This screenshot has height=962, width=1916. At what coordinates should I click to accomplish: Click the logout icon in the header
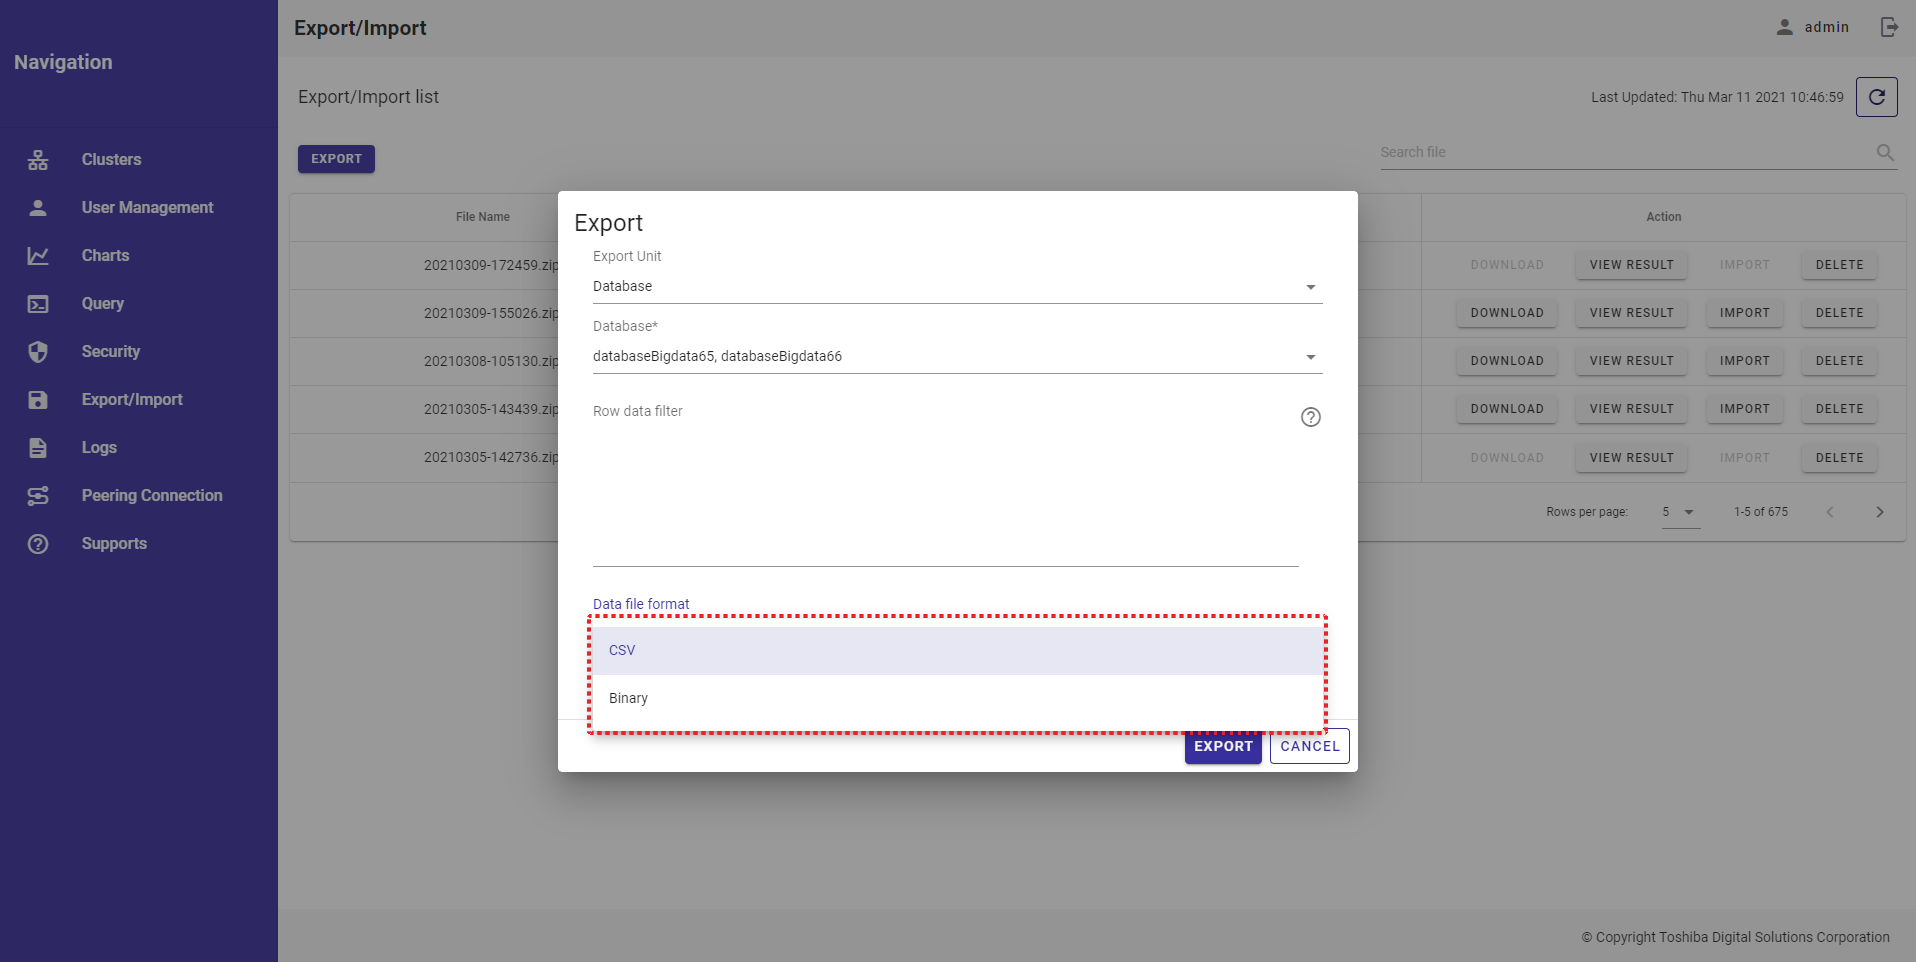[1889, 27]
